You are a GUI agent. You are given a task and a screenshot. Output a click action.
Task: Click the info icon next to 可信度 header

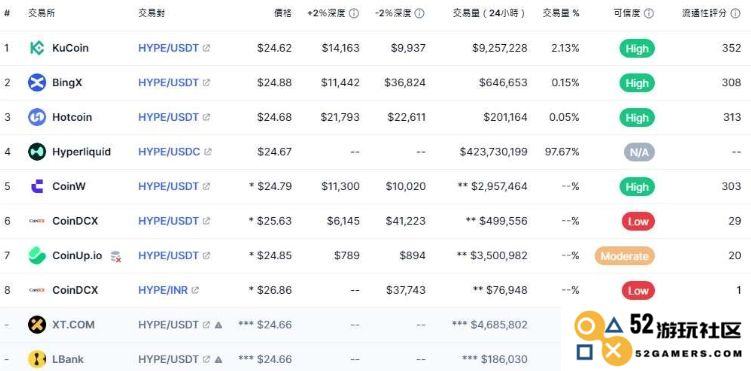(649, 13)
